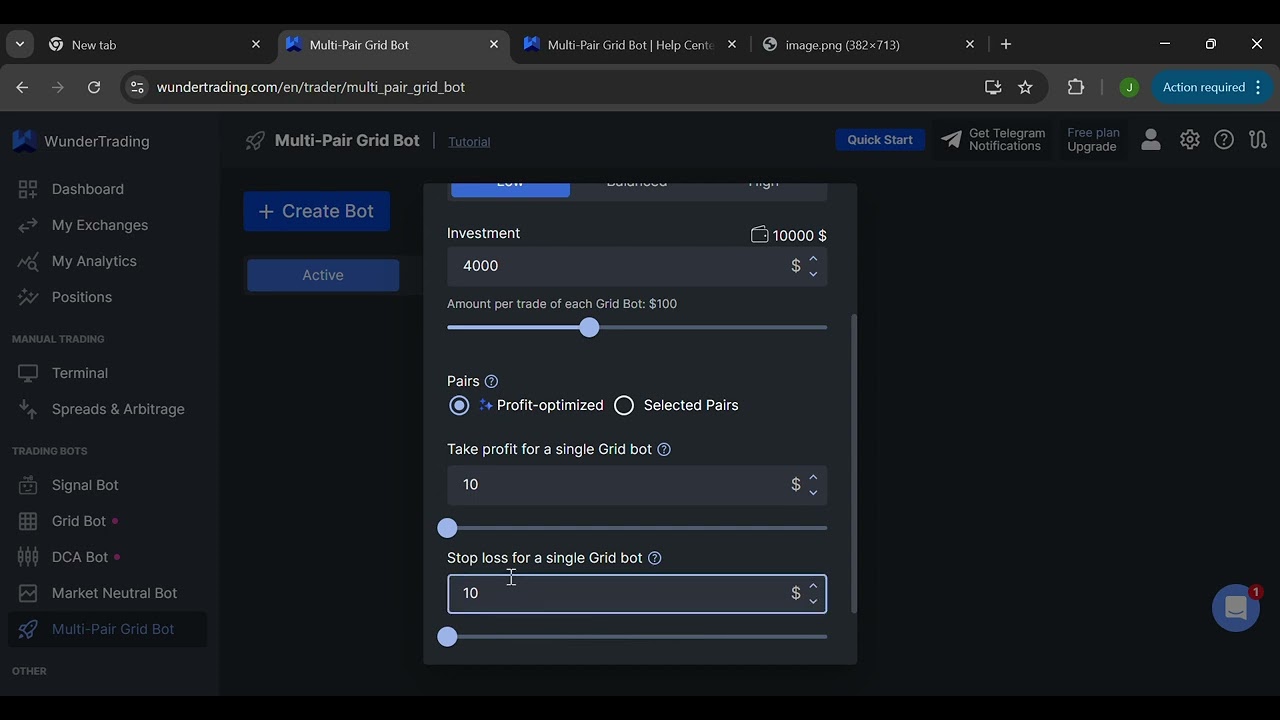Open browser extensions puzzle icon

pos(1076,87)
